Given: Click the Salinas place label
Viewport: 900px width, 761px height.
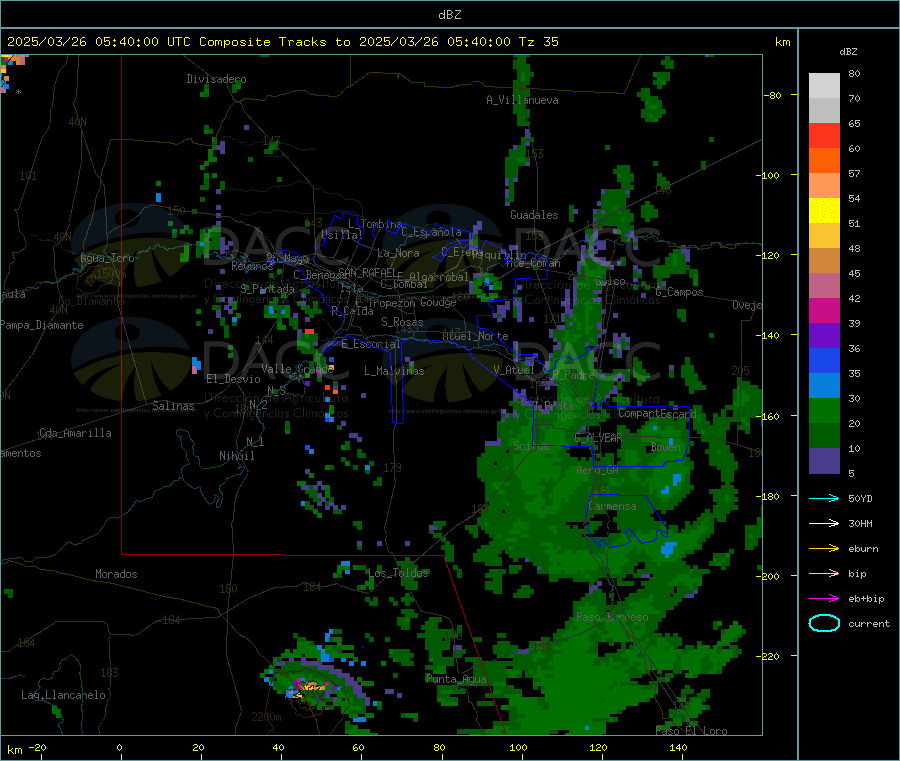Looking at the screenshot, I should pos(173,406).
